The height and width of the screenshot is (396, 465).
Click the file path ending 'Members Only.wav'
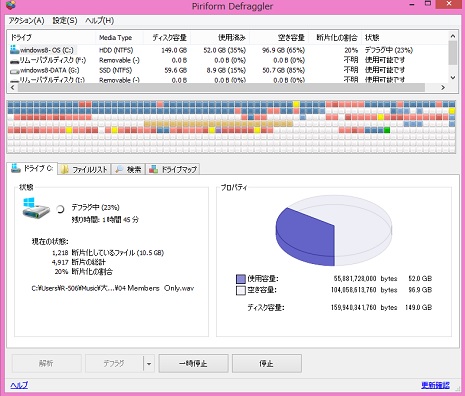click(x=113, y=288)
